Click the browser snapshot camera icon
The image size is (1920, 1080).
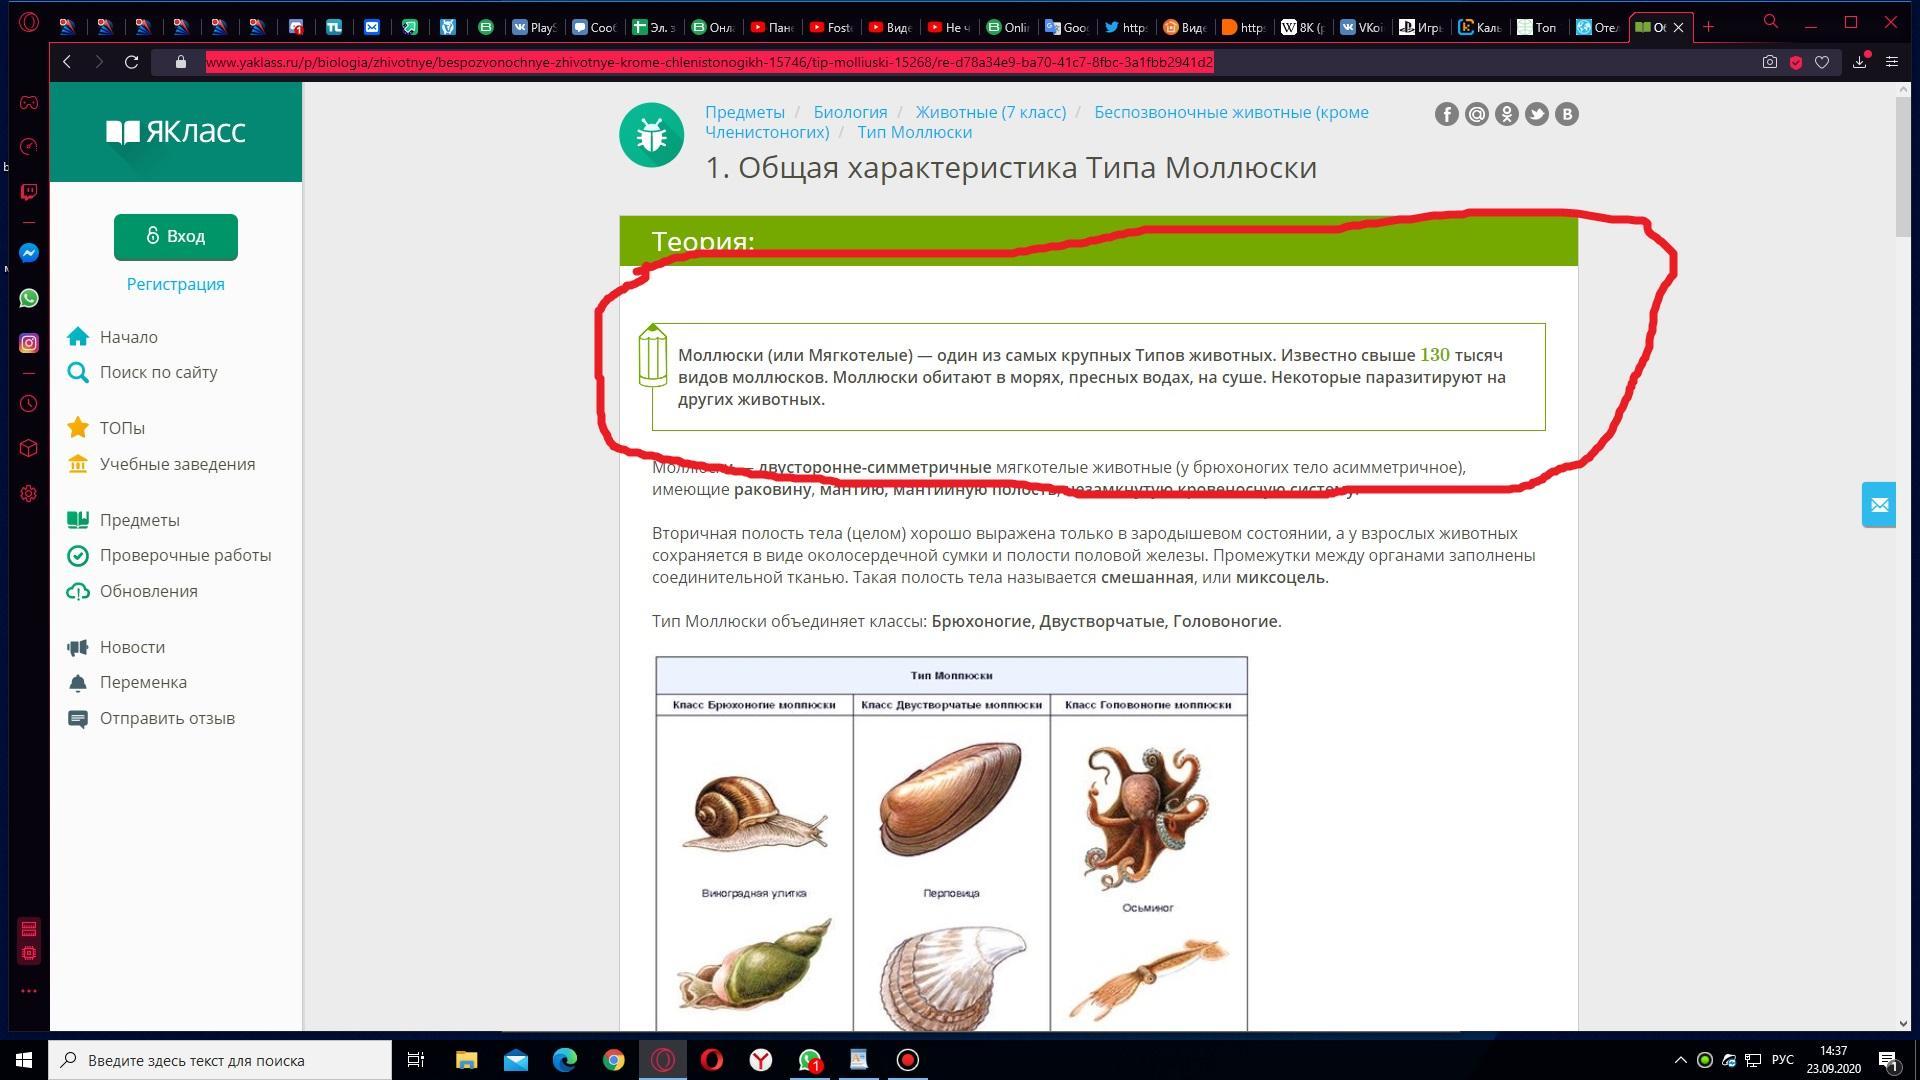(1769, 62)
